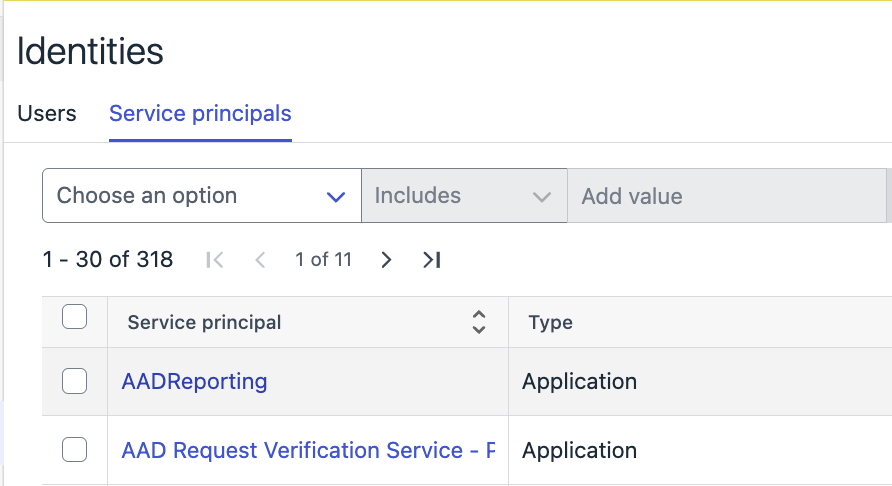Click the Identities page heading
The height and width of the screenshot is (486, 892).
coord(90,51)
